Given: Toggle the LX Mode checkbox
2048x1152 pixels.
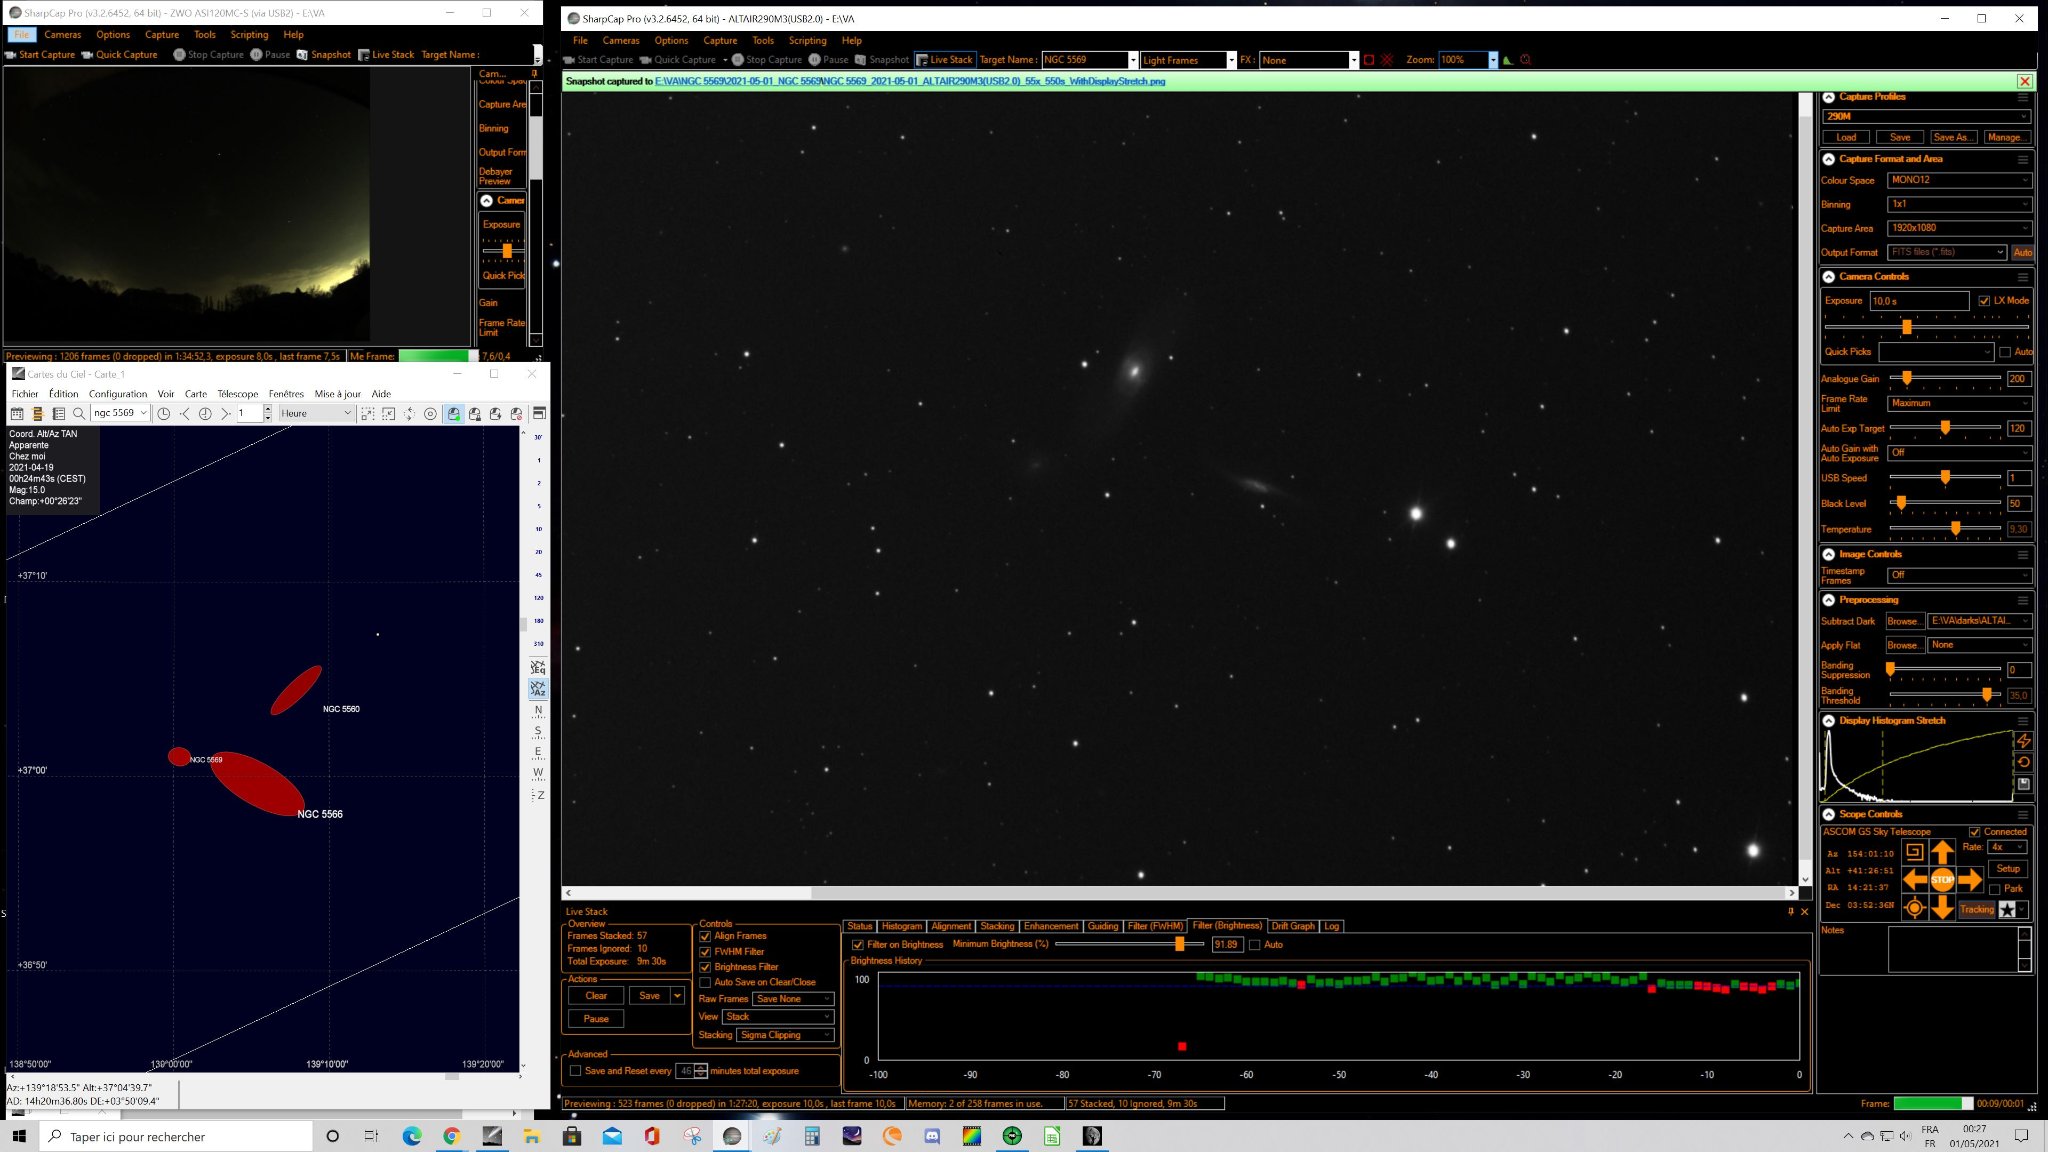Looking at the screenshot, I should pyautogui.click(x=1984, y=301).
